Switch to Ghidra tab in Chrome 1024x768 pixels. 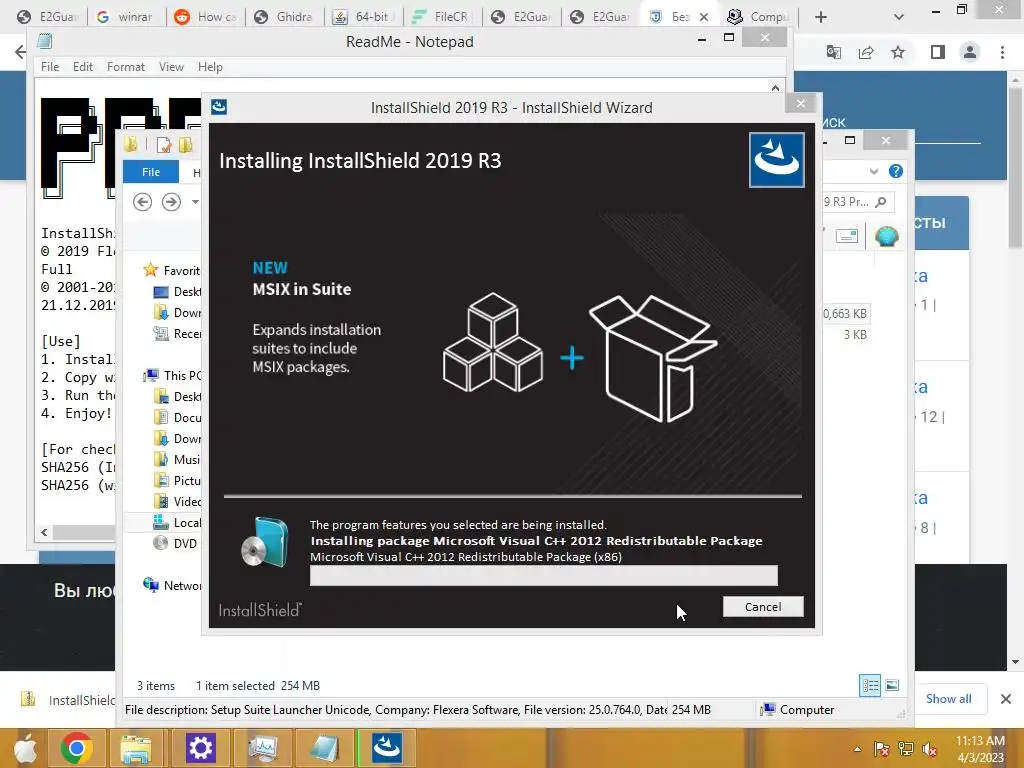[x=284, y=17]
